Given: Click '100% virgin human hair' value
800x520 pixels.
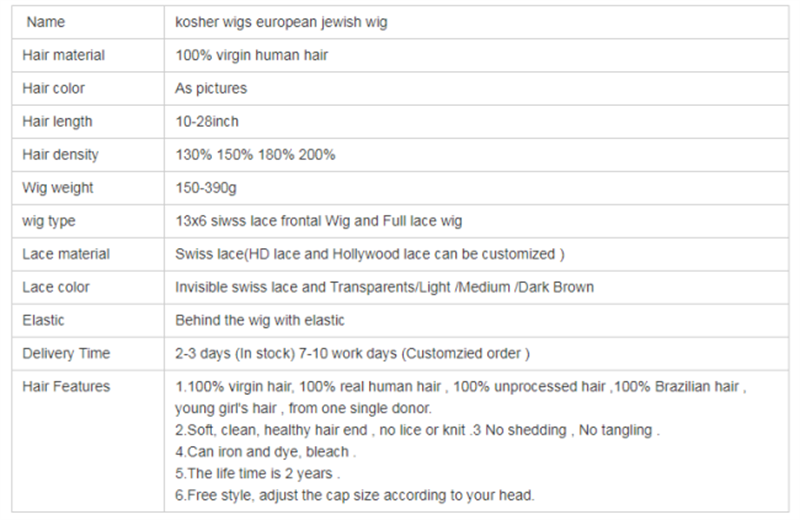Looking at the screenshot, I should 252,55.
